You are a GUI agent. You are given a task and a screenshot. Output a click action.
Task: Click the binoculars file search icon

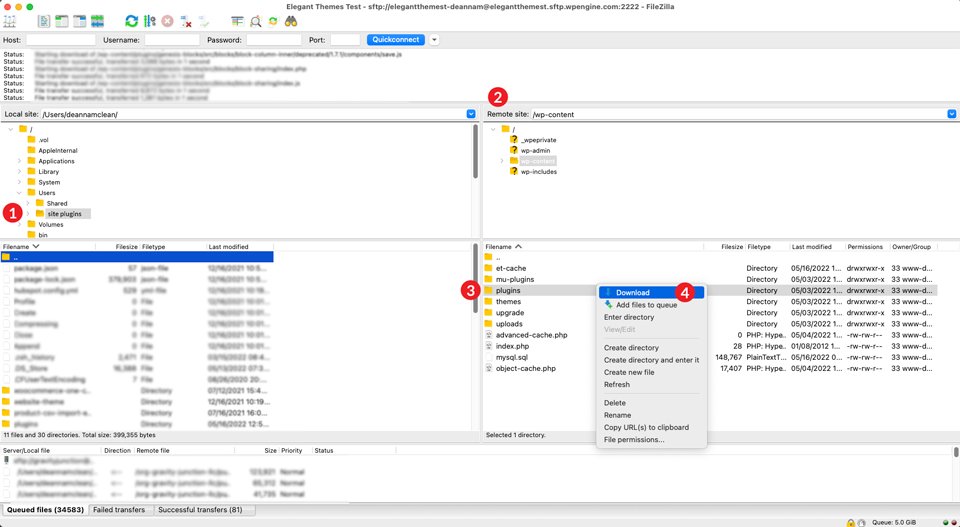(x=291, y=20)
